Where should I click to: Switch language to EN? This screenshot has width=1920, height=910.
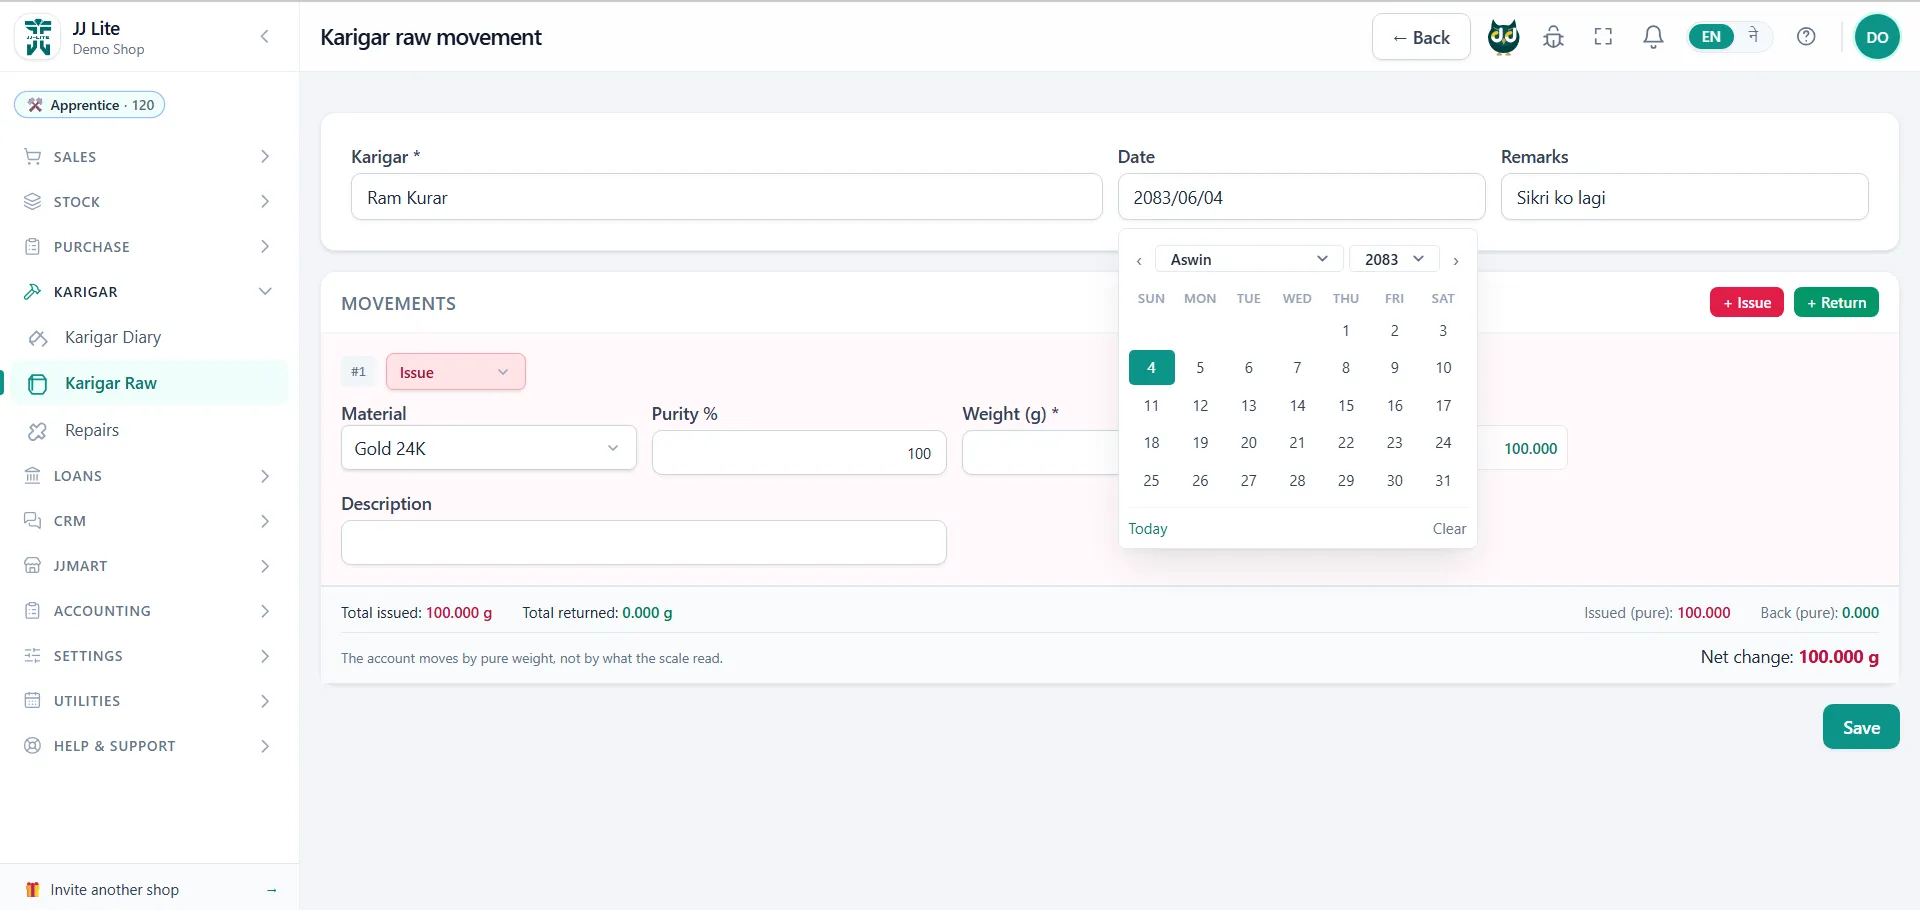(1711, 37)
